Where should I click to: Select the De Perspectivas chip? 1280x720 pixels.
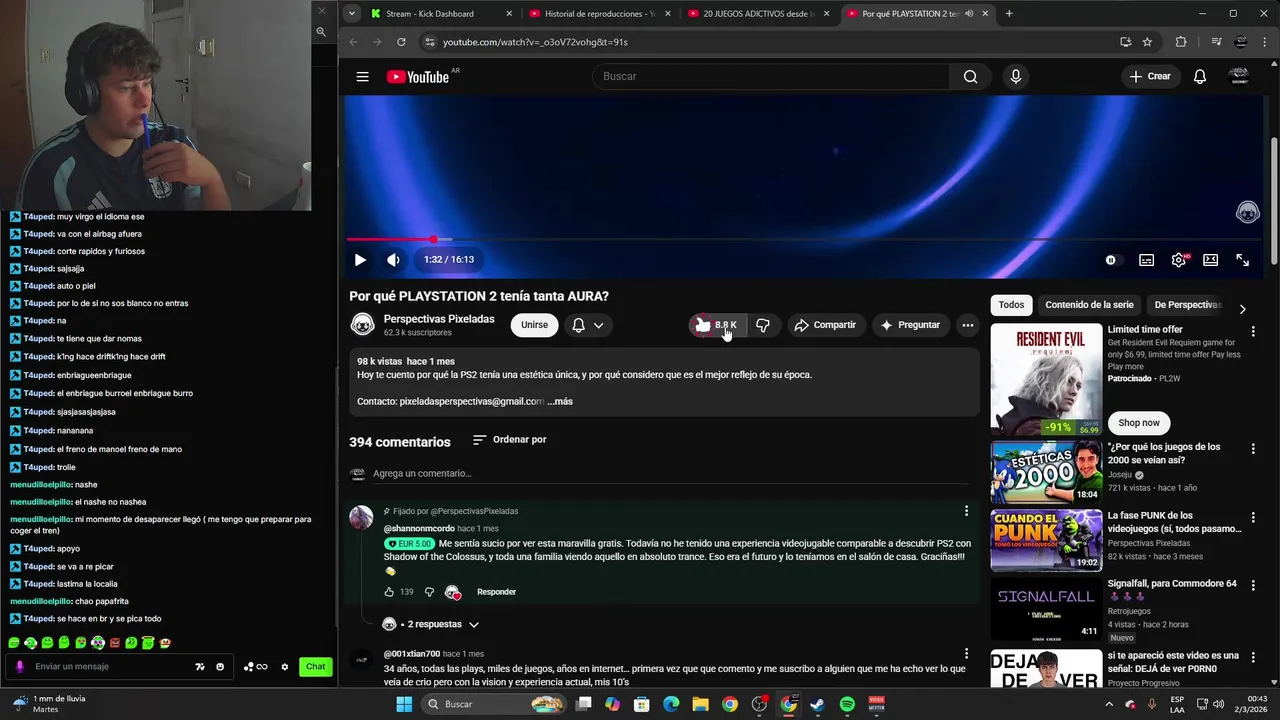point(1188,305)
